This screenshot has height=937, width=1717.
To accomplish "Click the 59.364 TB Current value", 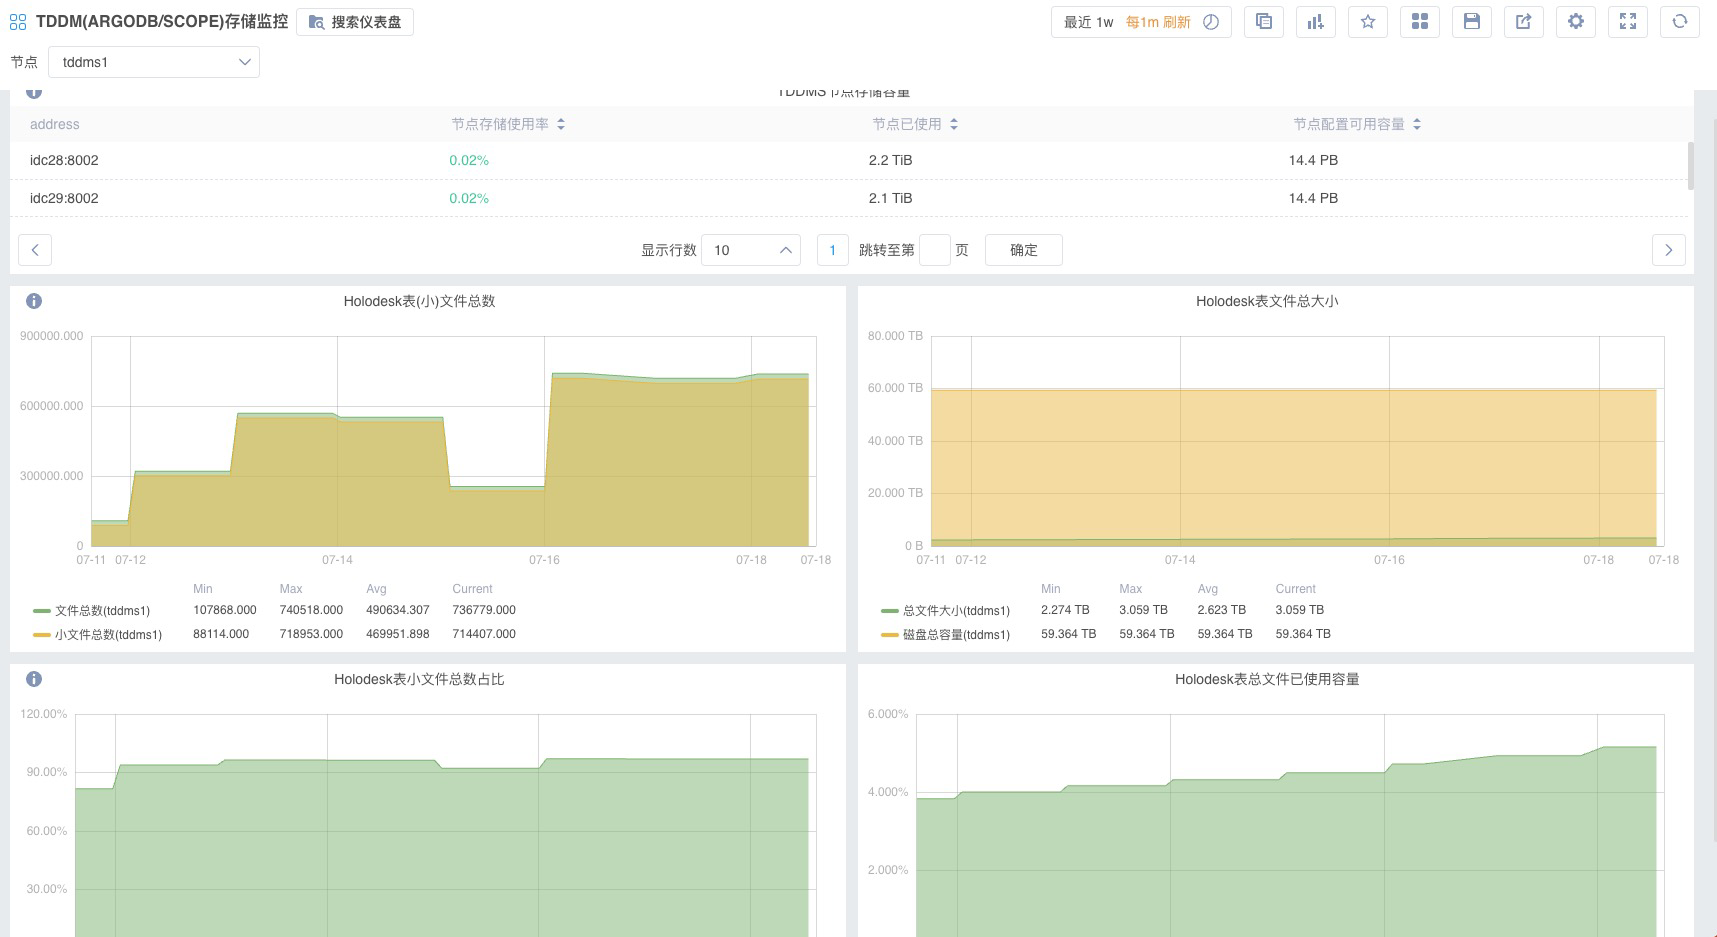I will pyautogui.click(x=1303, y=634).
